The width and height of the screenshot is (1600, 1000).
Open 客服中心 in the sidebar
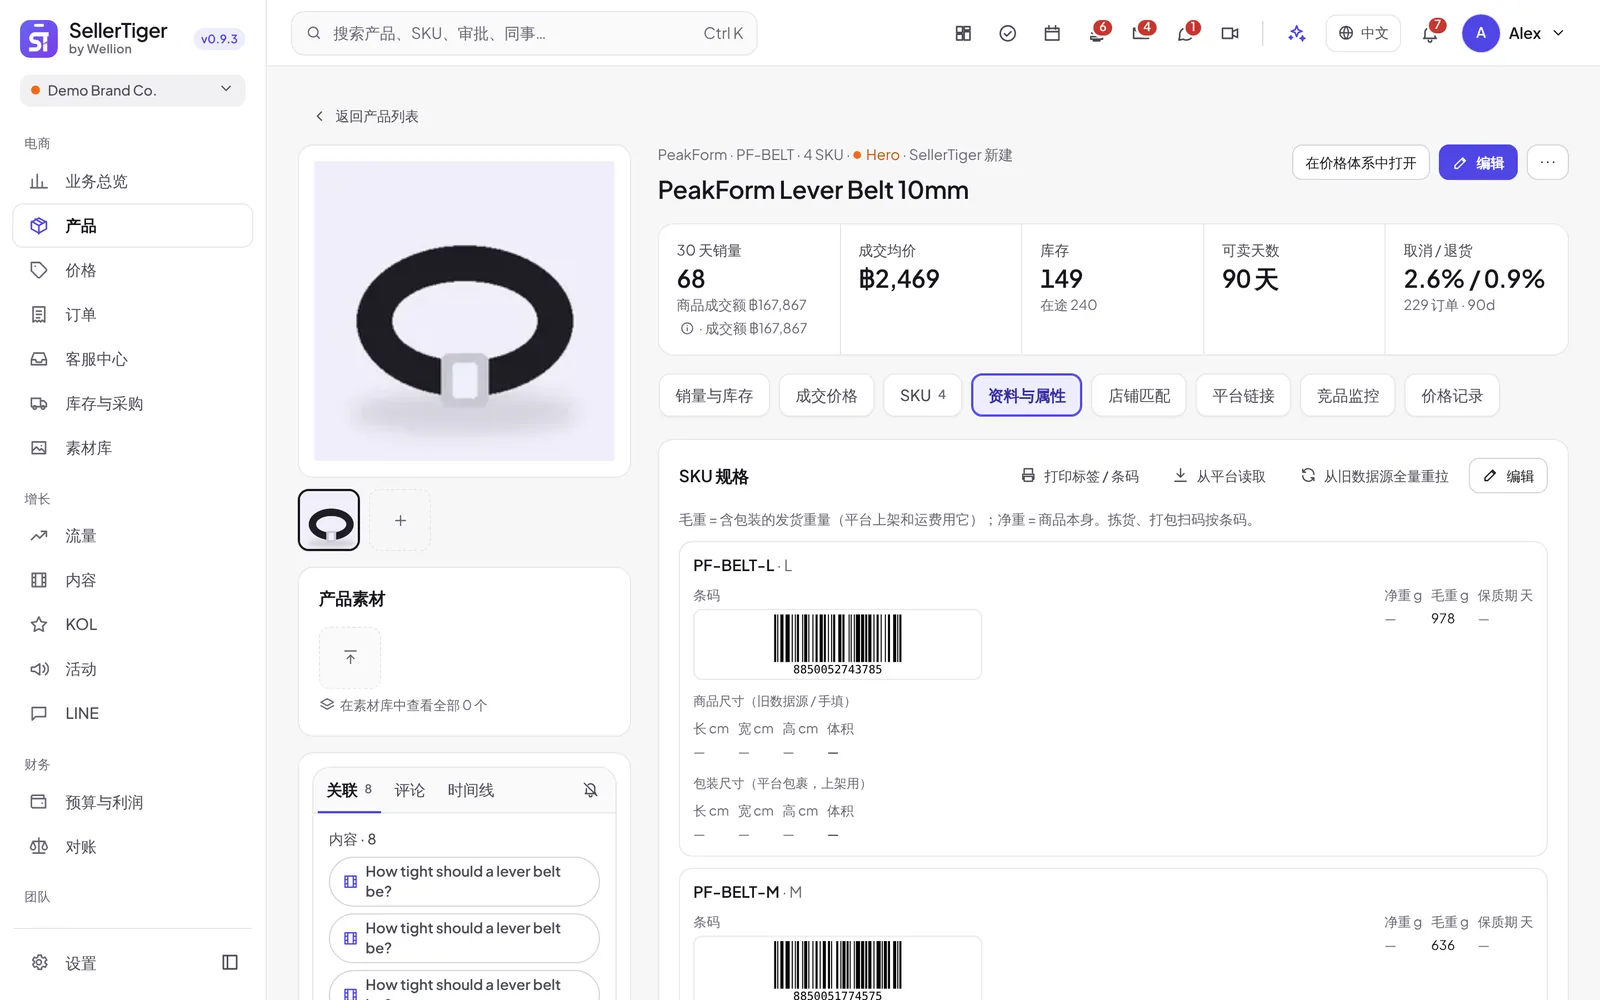click(x=133, y=359)
